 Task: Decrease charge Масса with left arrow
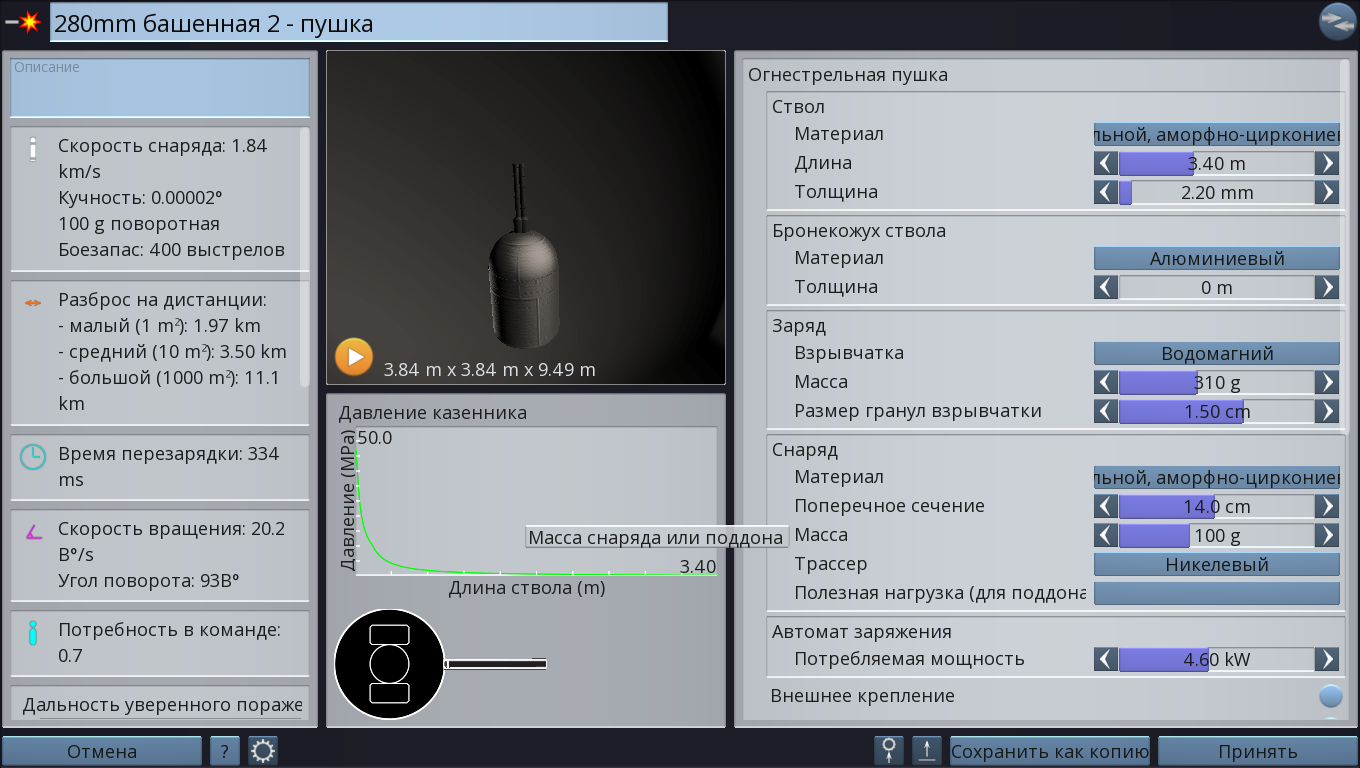(1105, 382)
